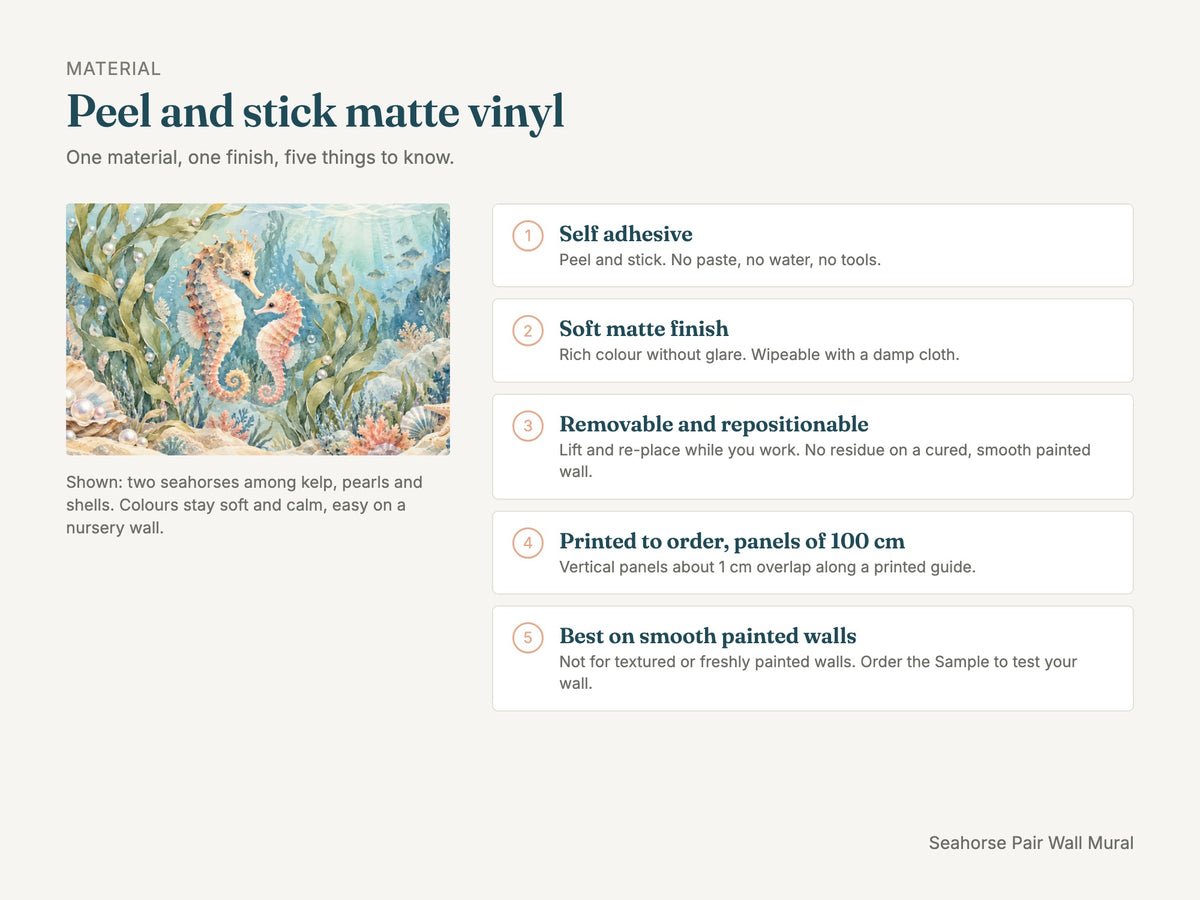Click 'Printed to order, panels of 100 cm'
The width and height of the screenshot is (1200, 900).
(732, 541)
